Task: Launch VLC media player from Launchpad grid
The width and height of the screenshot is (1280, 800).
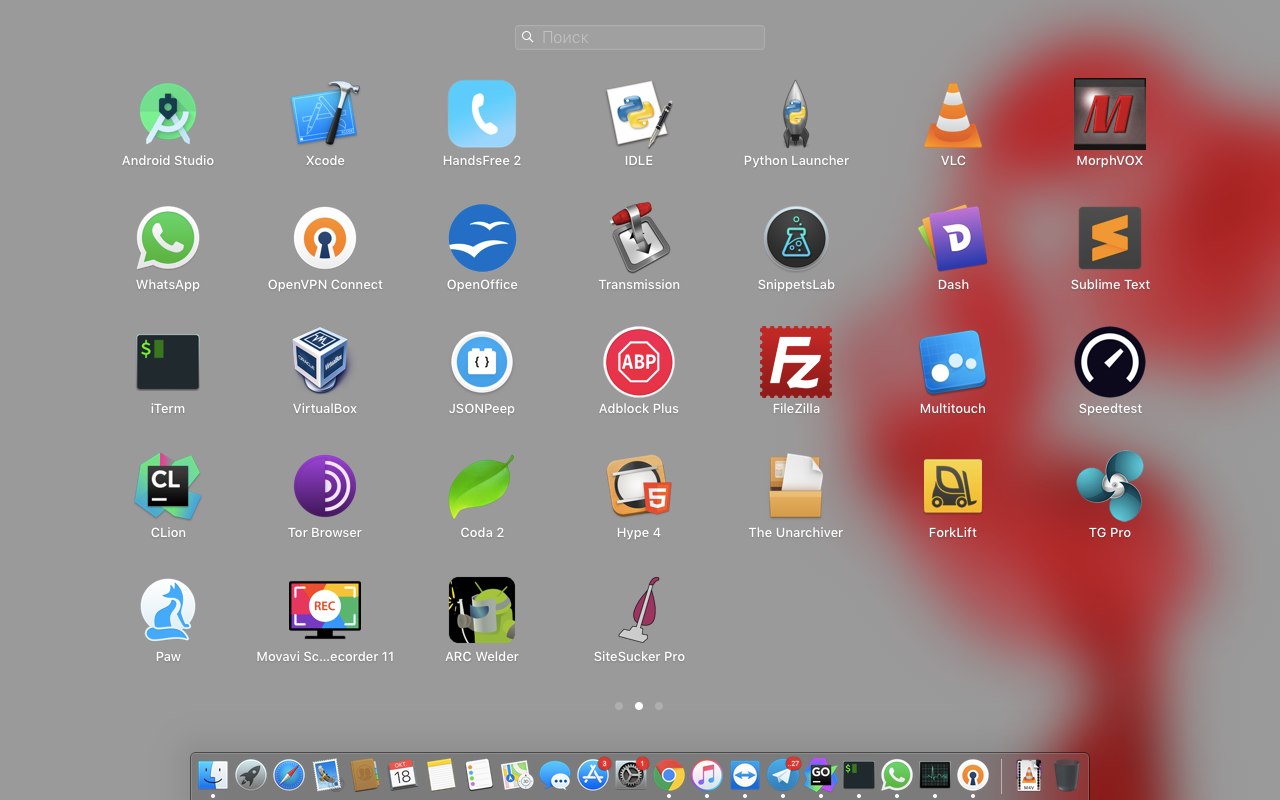Action: (953, 114)
